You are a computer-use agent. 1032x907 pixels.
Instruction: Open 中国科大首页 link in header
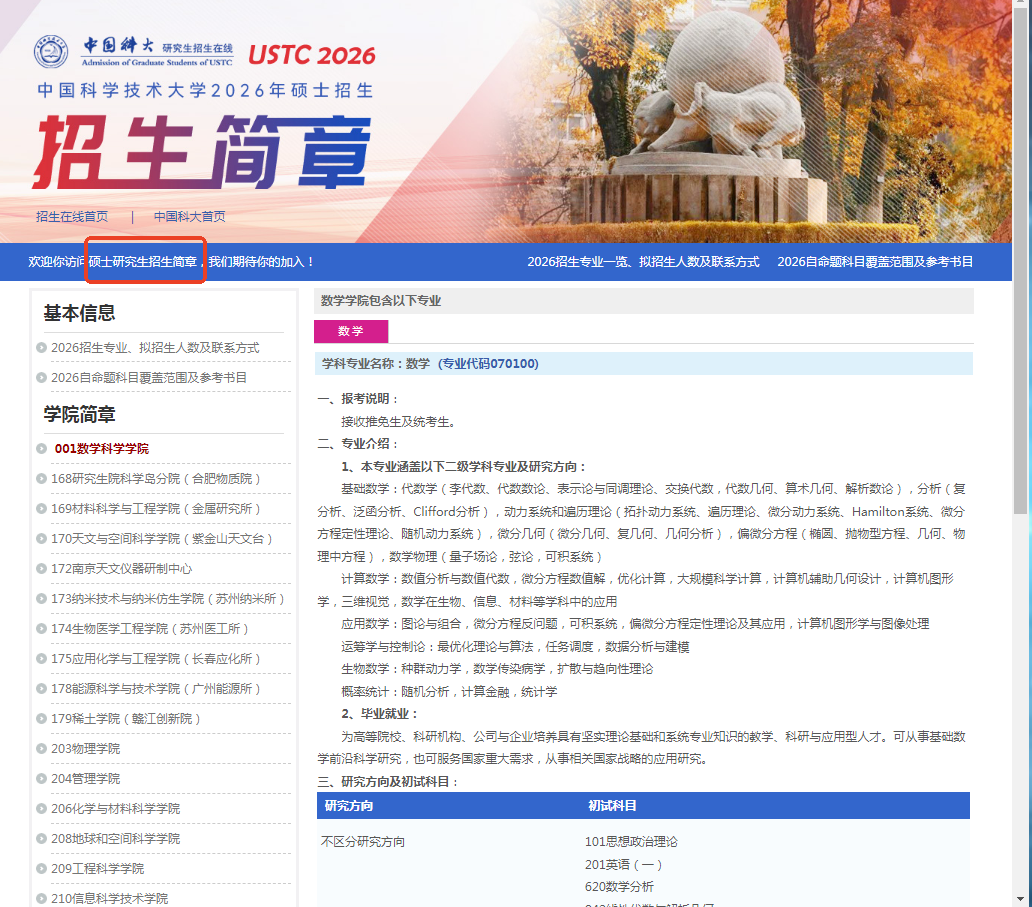click(x=189, y=217)
